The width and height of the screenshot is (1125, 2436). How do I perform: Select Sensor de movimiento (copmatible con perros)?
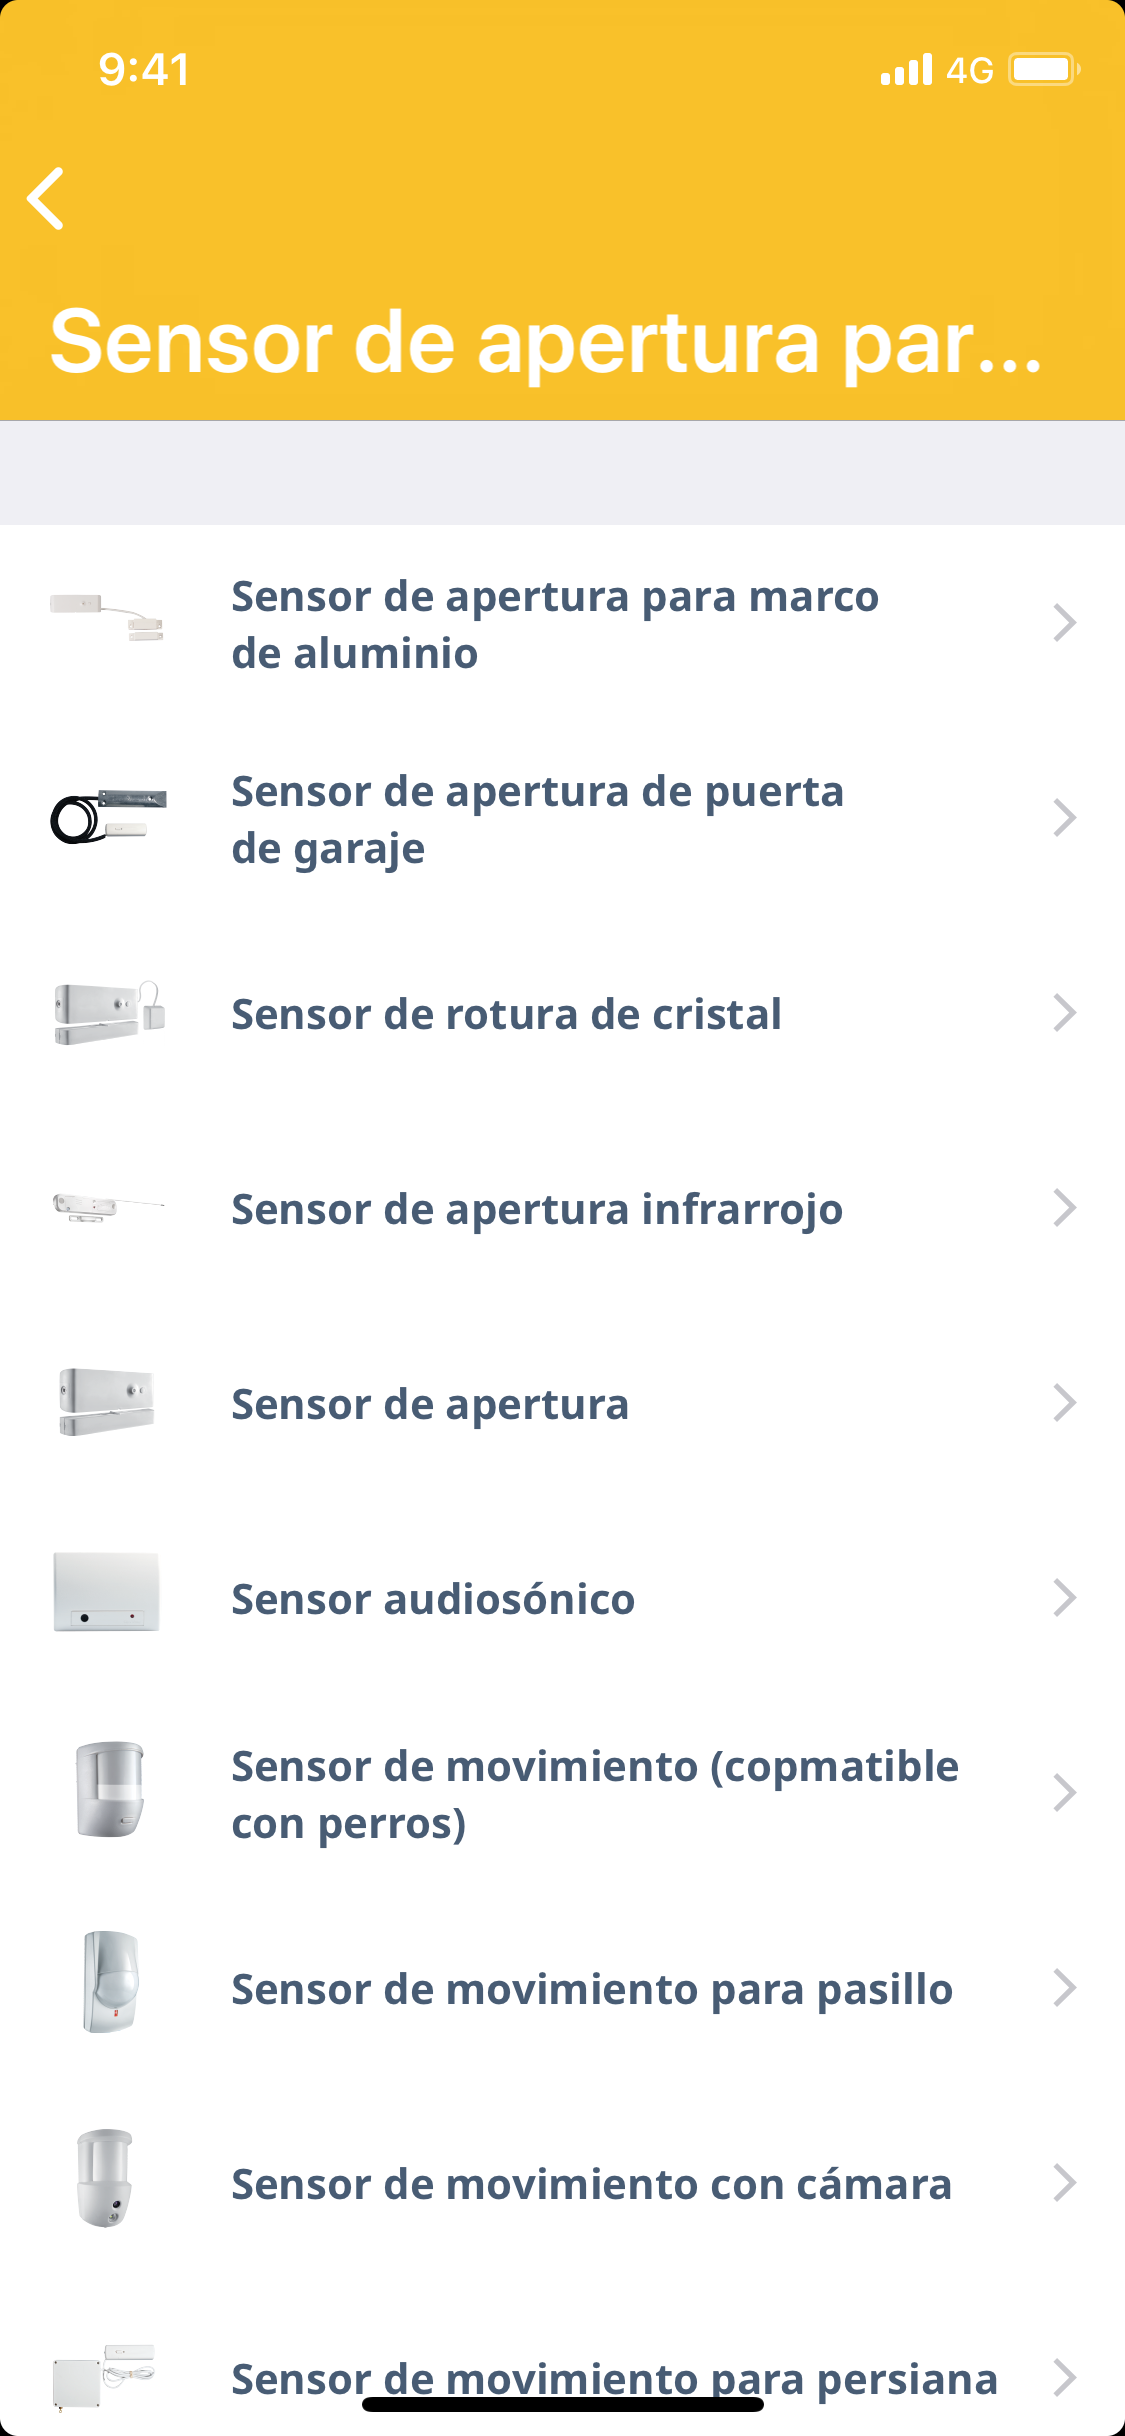[x=595, y=1795]
